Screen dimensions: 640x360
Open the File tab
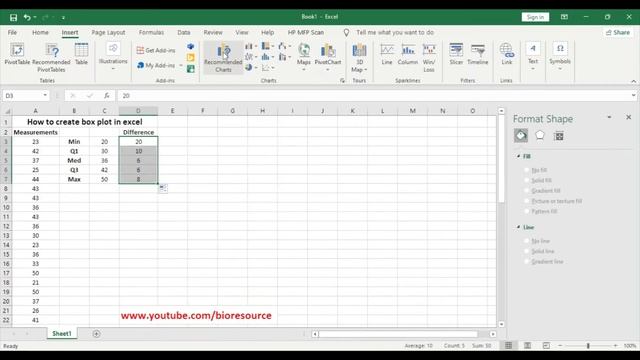tap(12, 32)
